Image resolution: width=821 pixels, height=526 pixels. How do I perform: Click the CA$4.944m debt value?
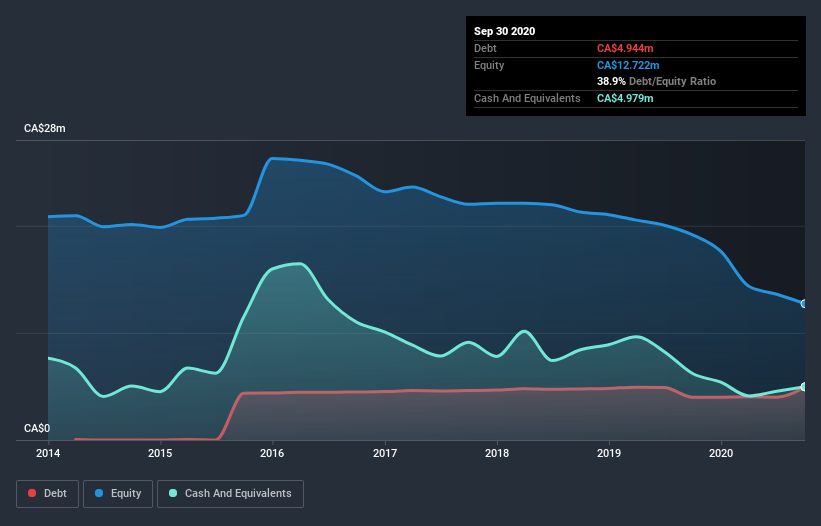(625, 48)
